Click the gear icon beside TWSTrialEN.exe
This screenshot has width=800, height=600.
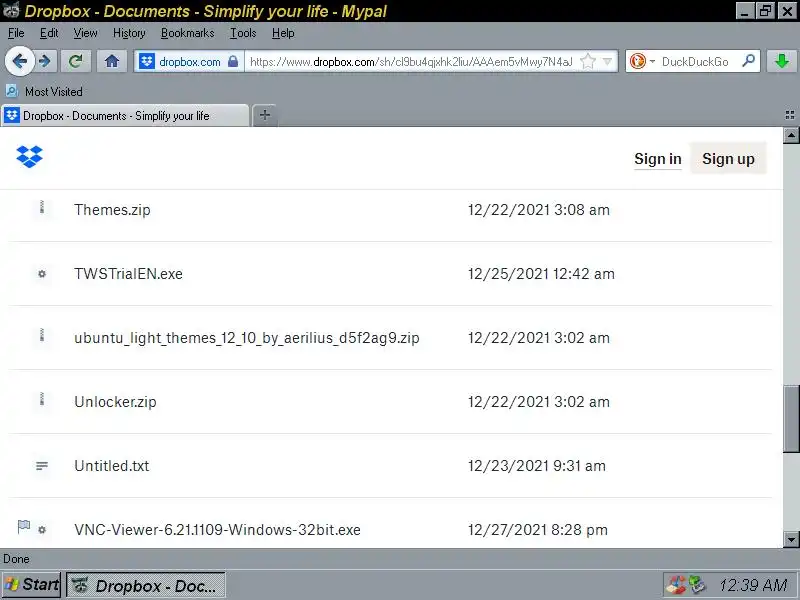click(42, 274)
